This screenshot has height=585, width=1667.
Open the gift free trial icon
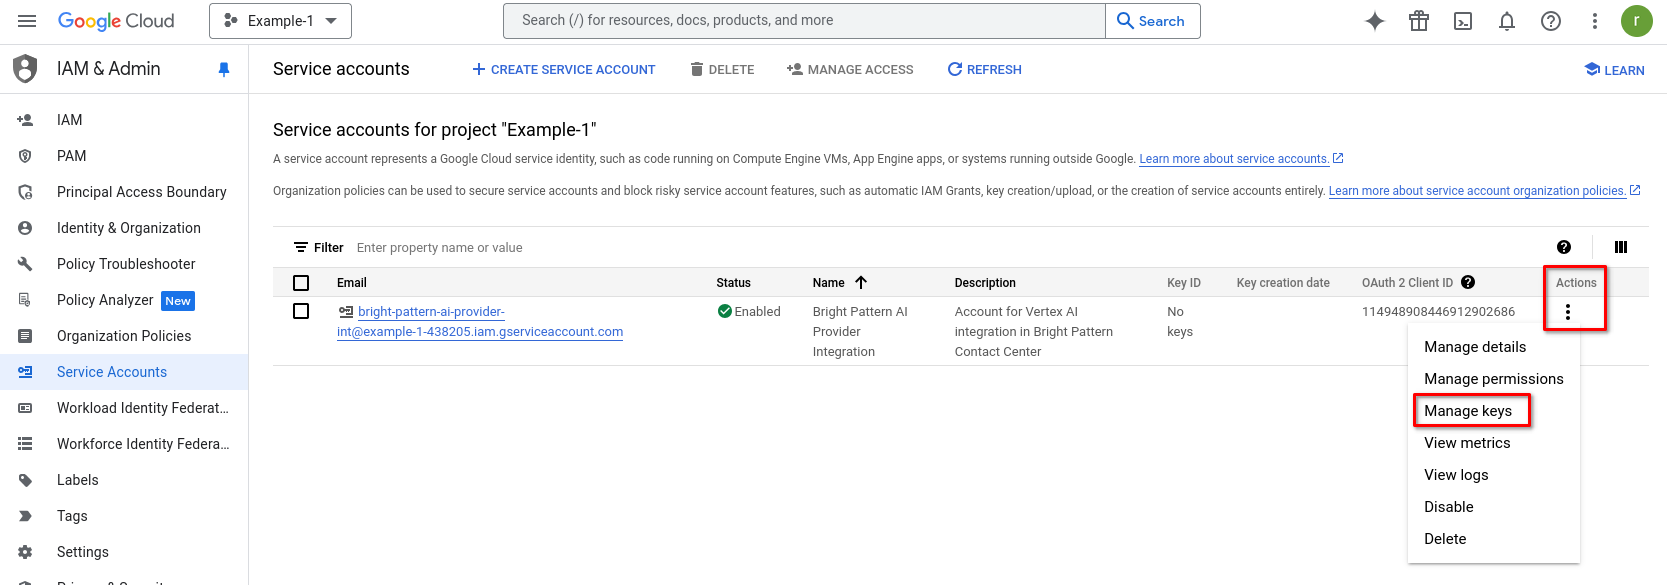point(1419,21)
